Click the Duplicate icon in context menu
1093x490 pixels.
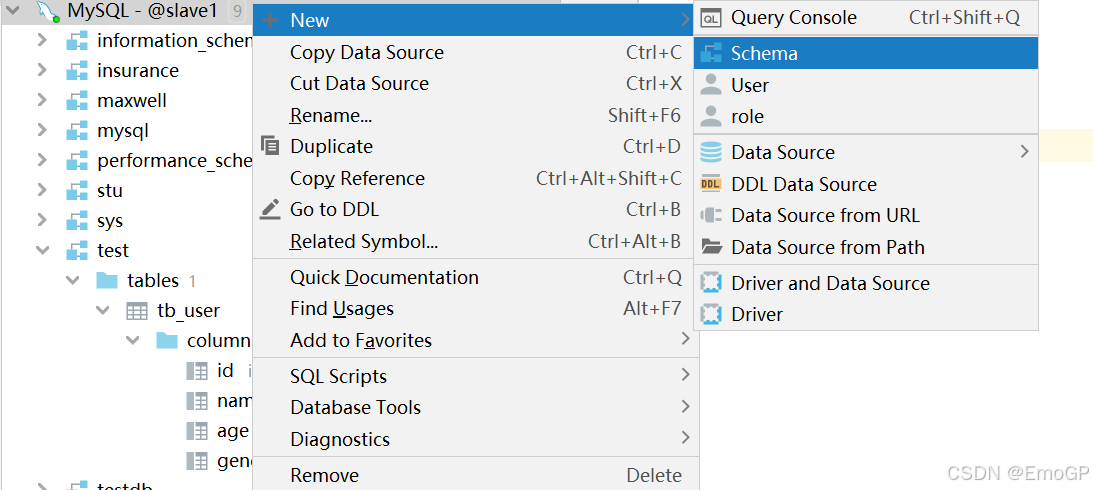[x=270, y=146]
